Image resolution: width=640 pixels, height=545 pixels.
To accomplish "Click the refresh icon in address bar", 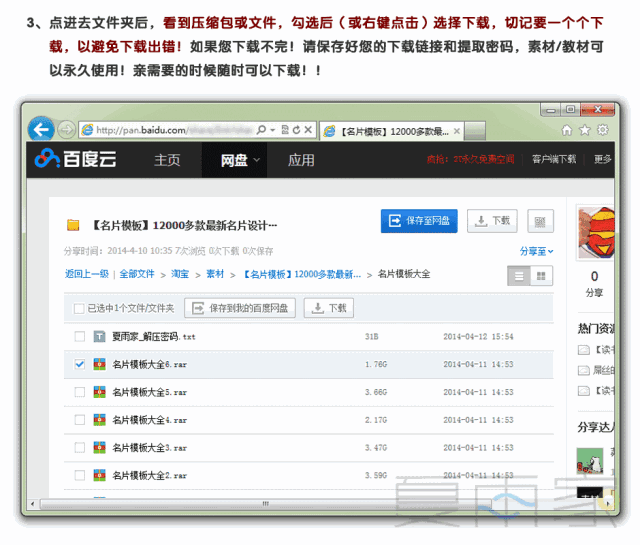I will point(297,130).
